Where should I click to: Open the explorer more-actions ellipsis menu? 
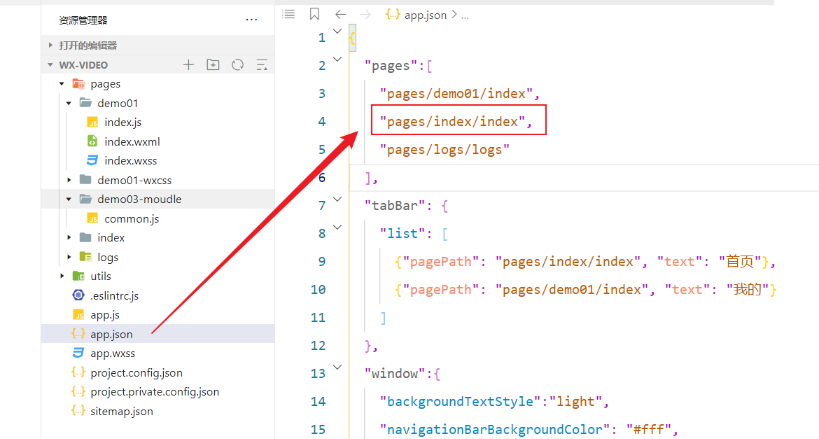click(x=251, y=20)
